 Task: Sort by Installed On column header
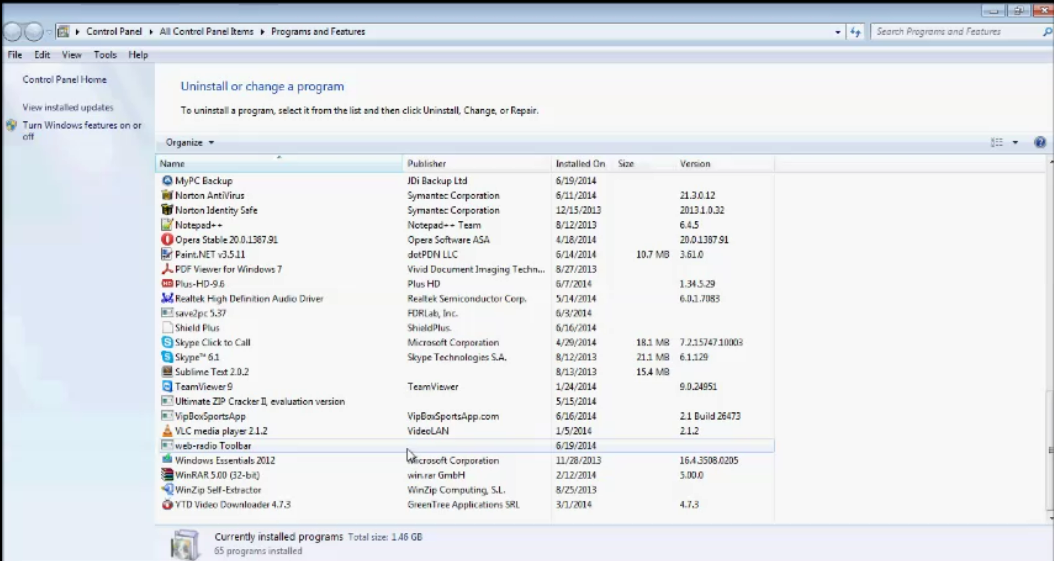[582, 163]
